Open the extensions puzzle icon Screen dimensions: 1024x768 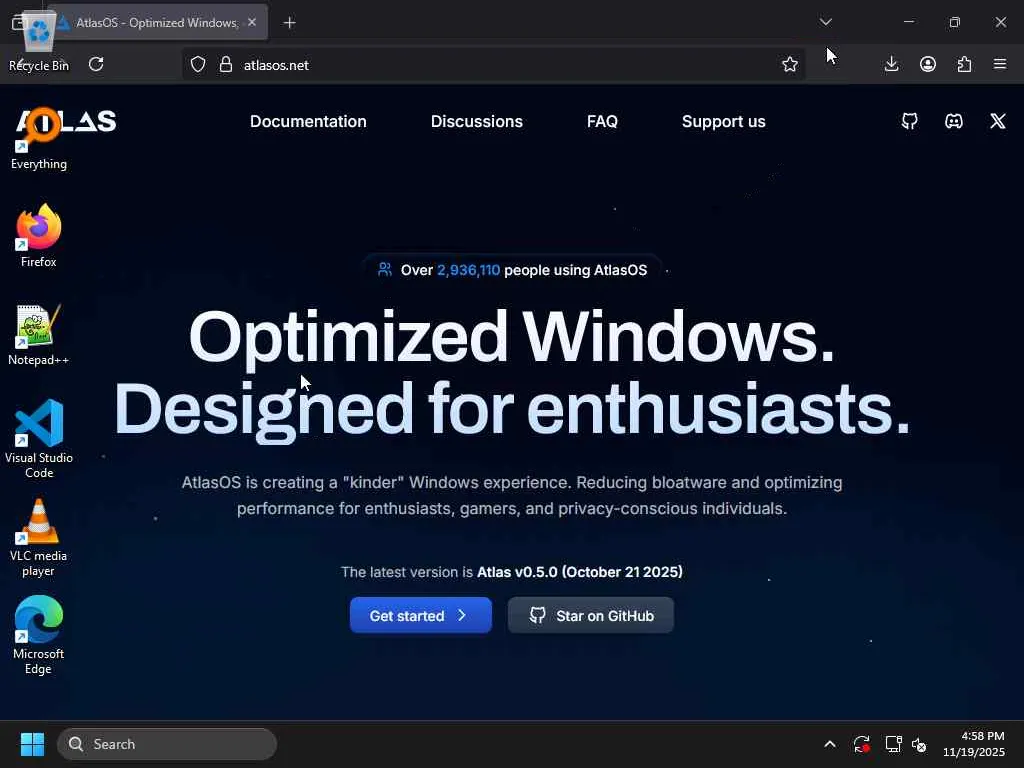965,64
